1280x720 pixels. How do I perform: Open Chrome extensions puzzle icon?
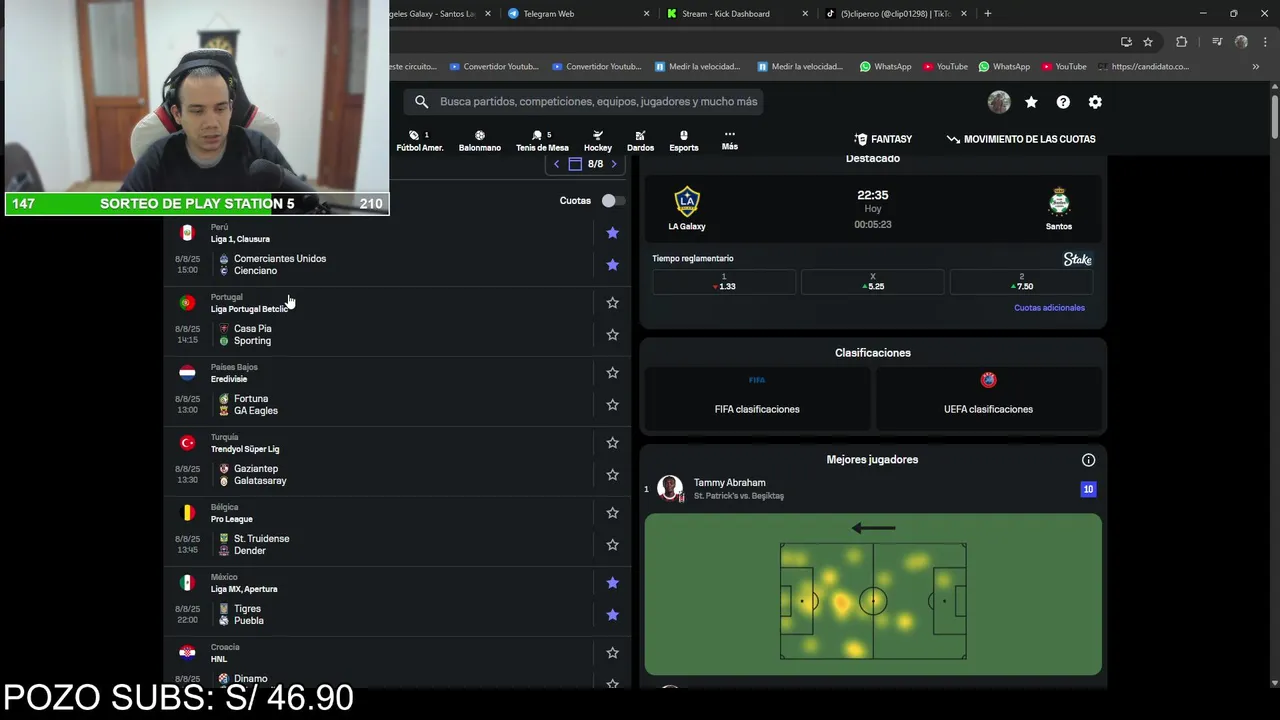pos(1181,42)
